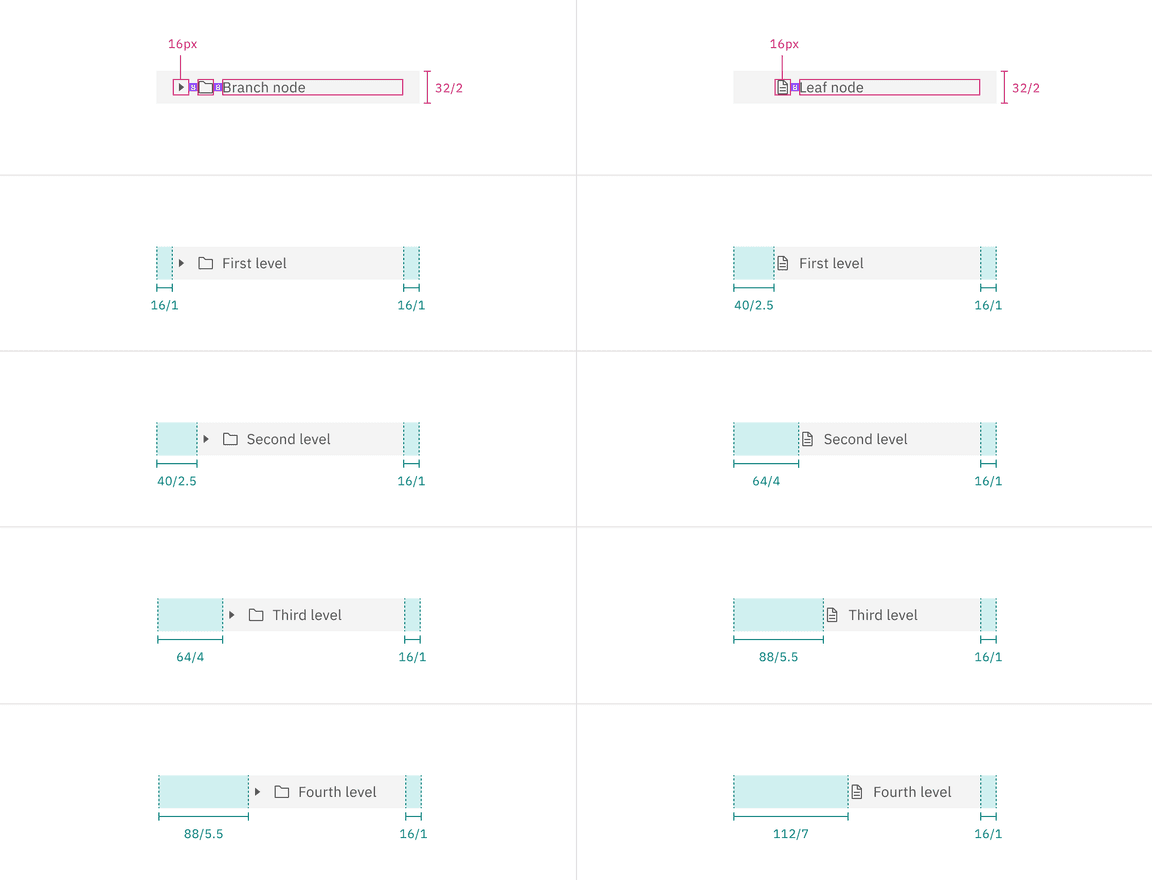
Task: Expand the Branch node caret
Action: 181,88
